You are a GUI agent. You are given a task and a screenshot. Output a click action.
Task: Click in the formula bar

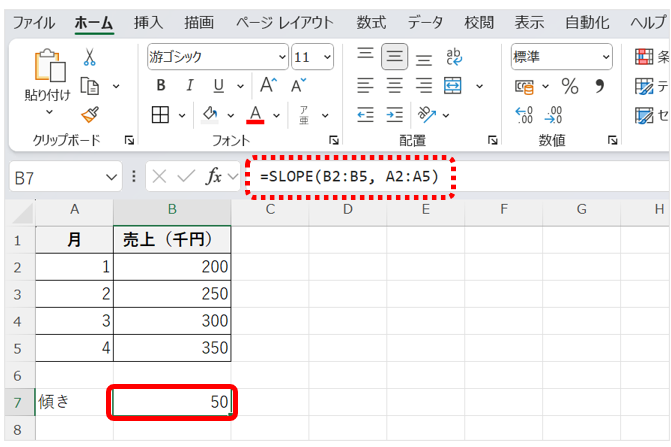click(x=456, y=176)
